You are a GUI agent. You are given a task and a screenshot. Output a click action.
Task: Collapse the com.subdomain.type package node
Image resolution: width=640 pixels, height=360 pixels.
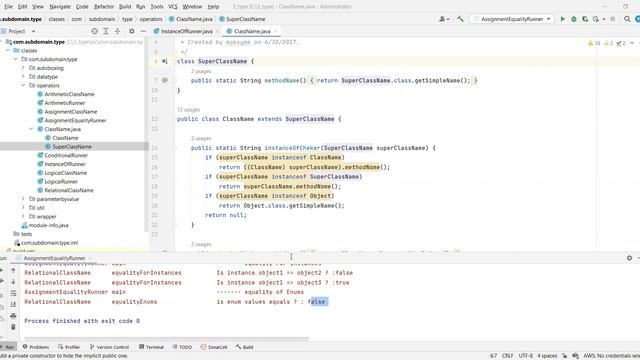(16, 59)
